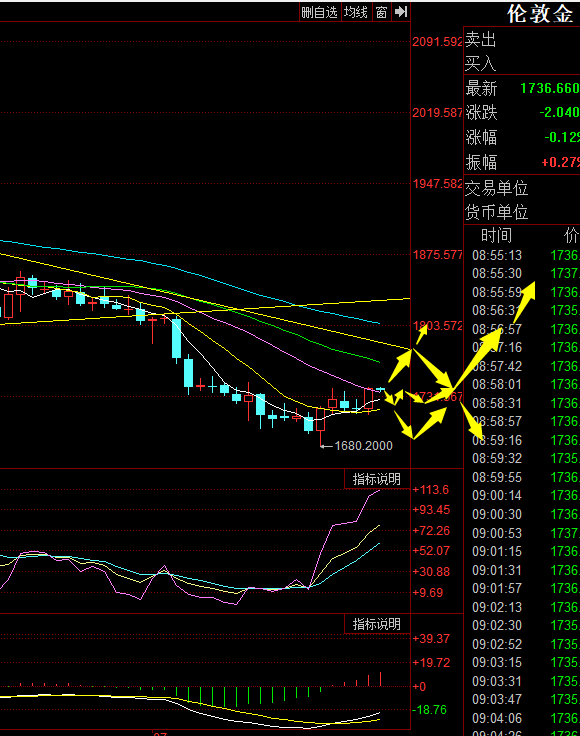580x736 pixels.
Task: Click the 卖出 sell row
Action: coord(522,39)
